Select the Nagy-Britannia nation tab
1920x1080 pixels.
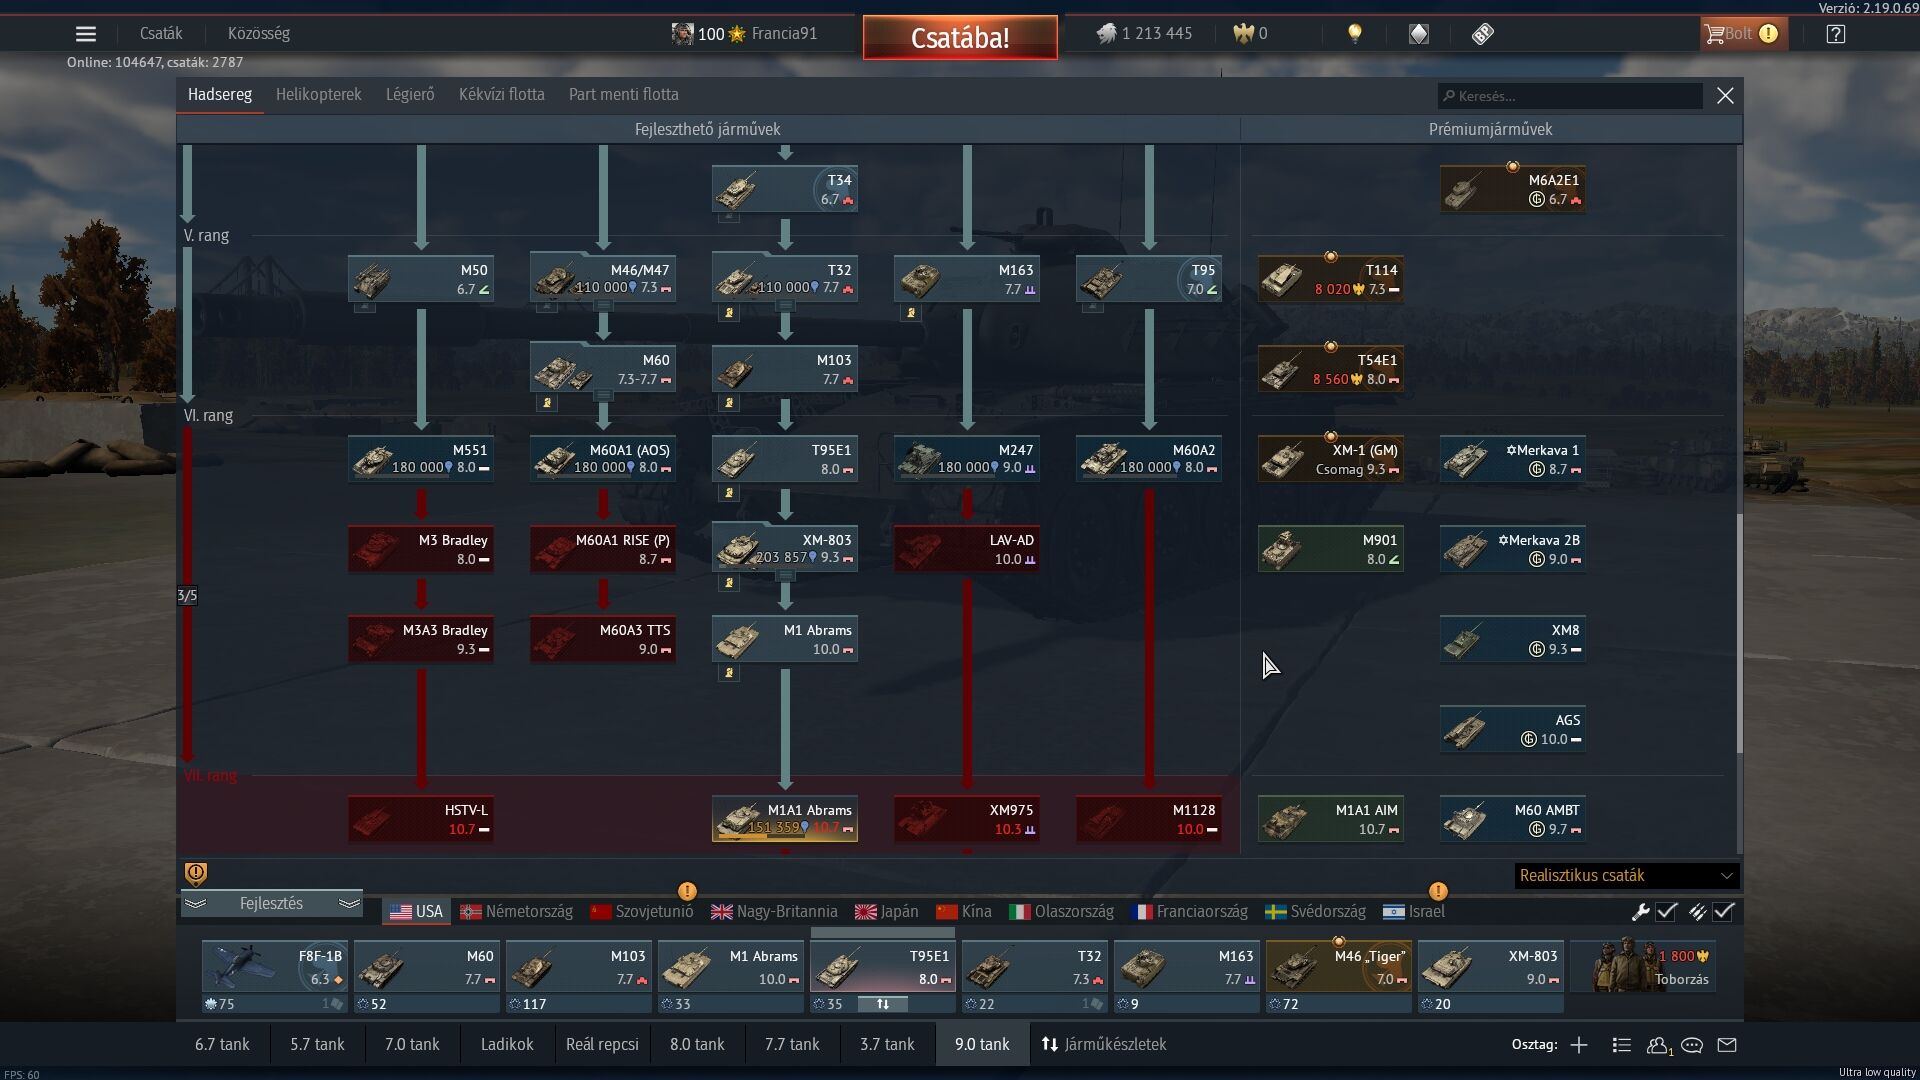[774, 912]
